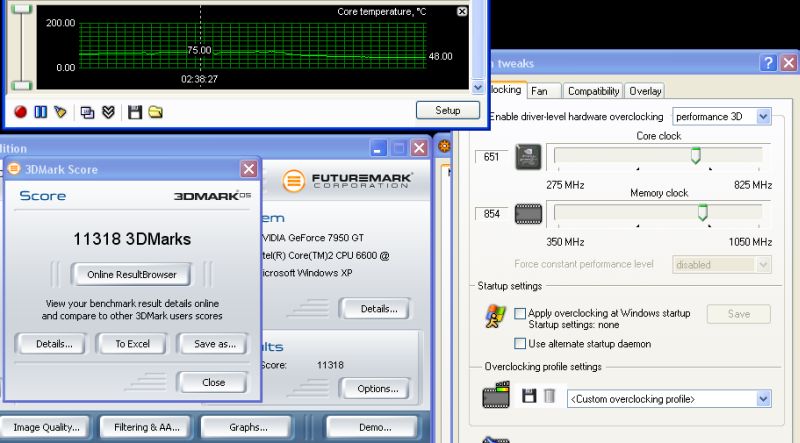Click the memory chip icon
This screenshot has width=800, height=443.
[x=528, y=214]
